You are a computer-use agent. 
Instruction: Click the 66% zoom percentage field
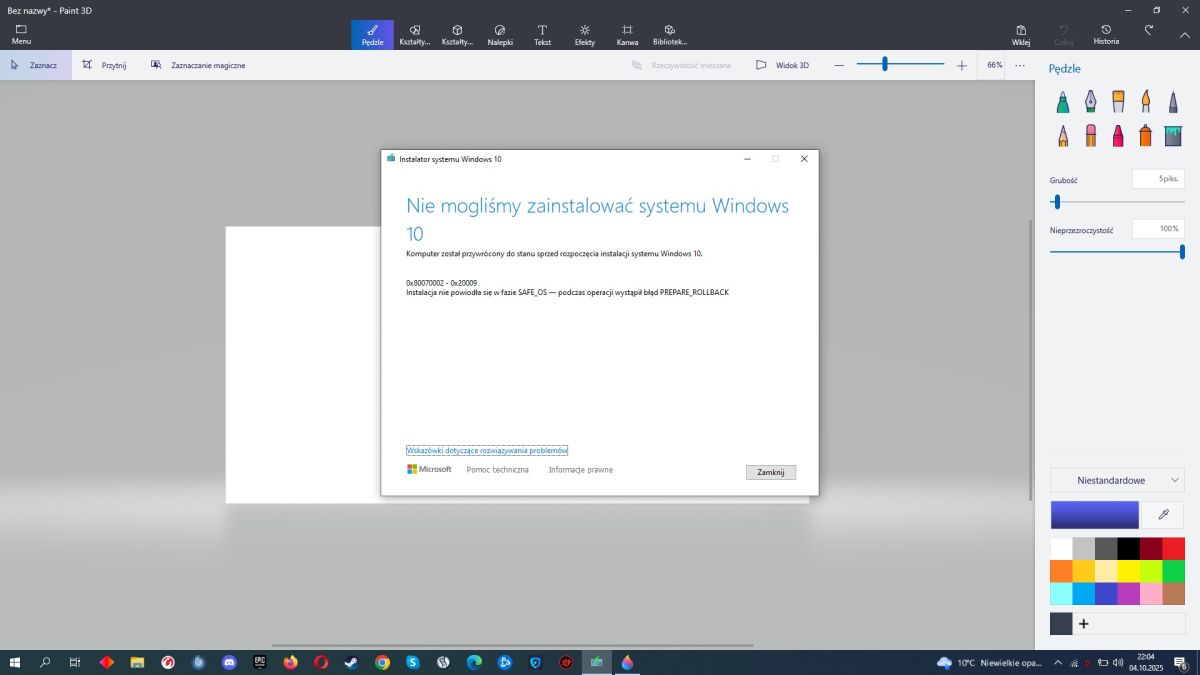click(x=993, y=65)
